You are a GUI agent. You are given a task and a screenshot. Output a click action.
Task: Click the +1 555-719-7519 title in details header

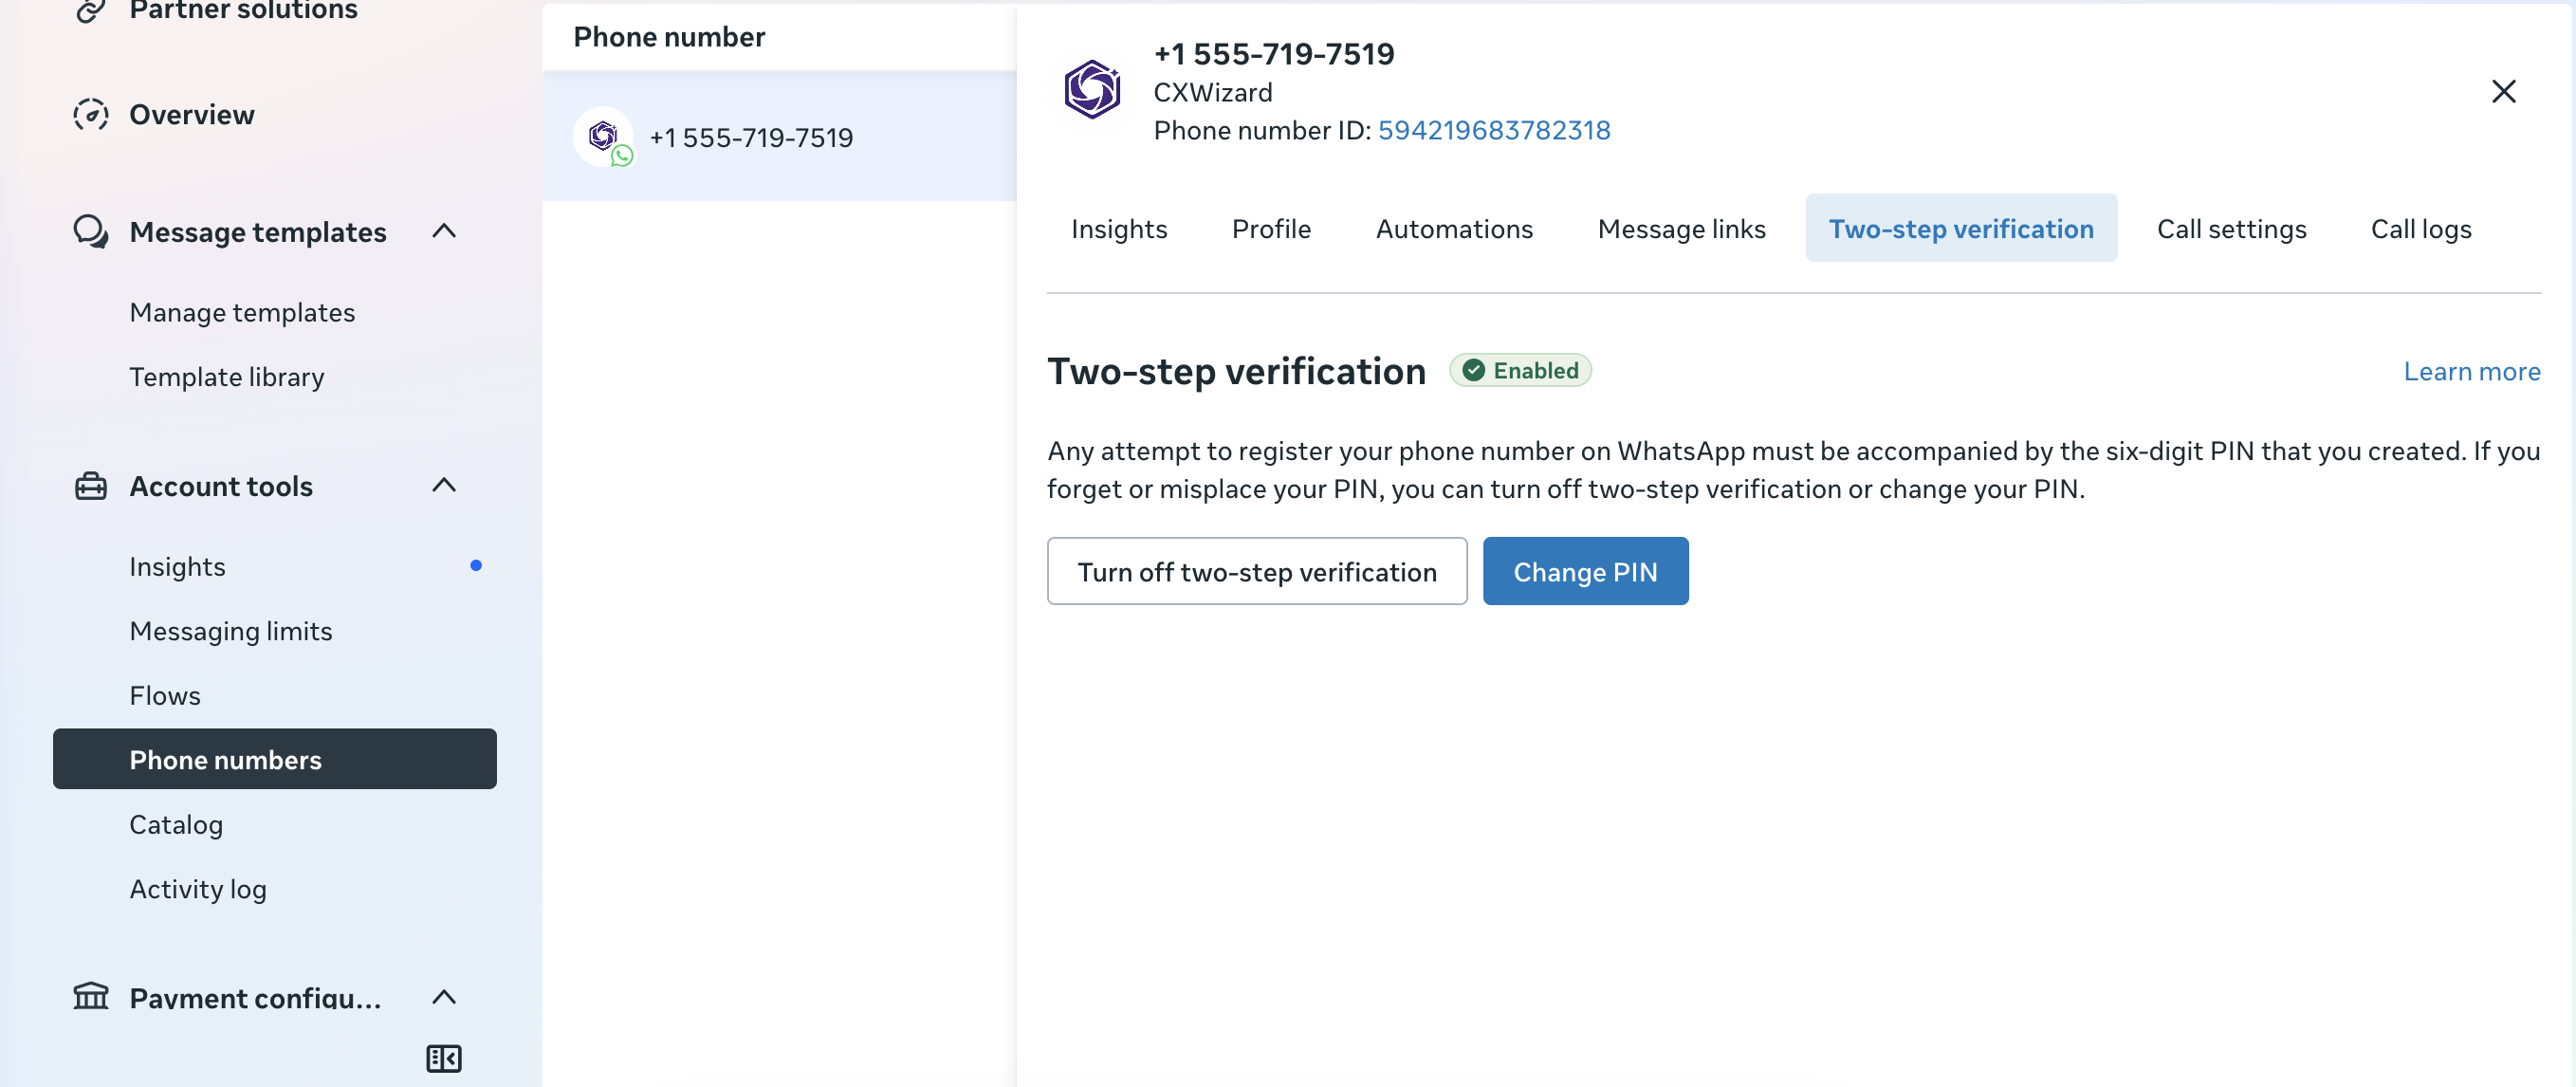coord(1274,53)
